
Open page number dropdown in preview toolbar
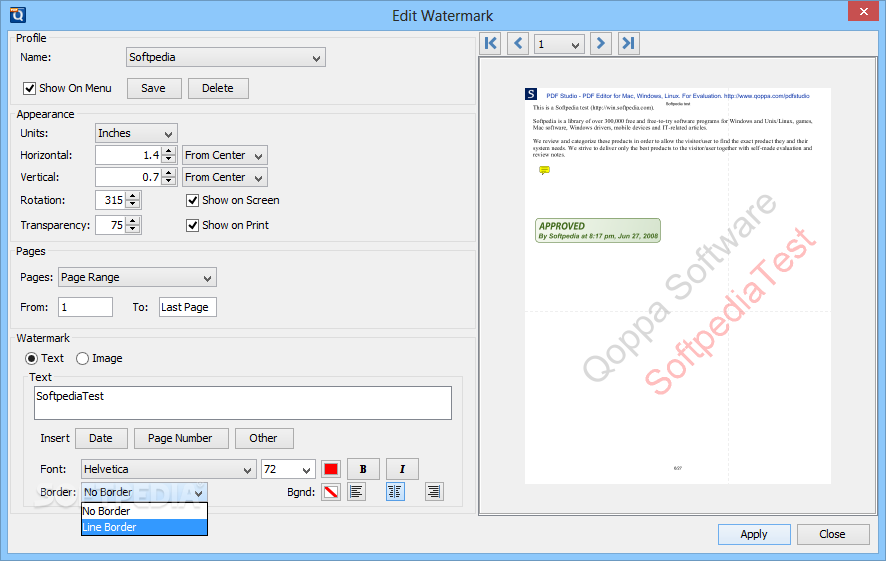[559, 44]
